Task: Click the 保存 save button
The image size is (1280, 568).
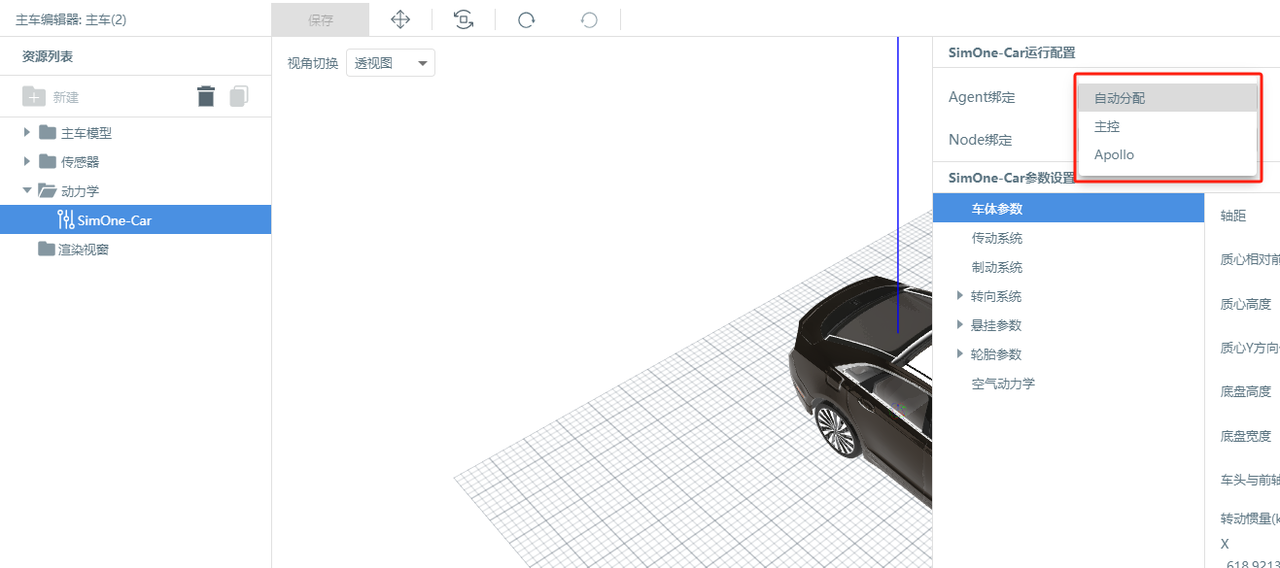Action: [320, 20]
